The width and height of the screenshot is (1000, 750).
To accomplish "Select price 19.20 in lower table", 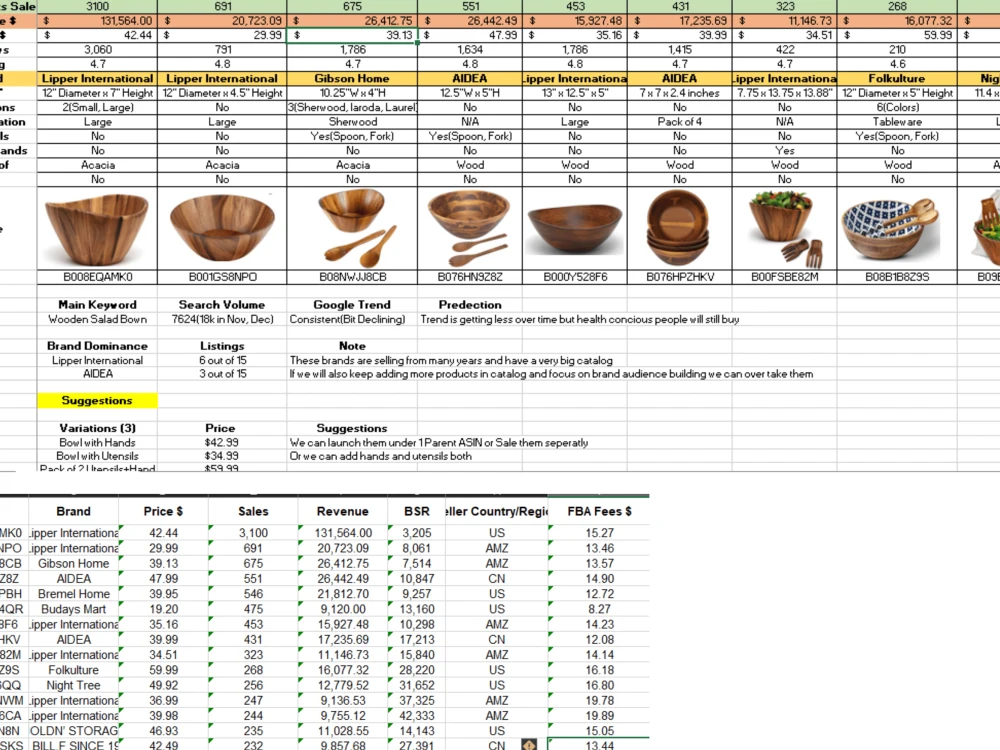I will (163, 609).
